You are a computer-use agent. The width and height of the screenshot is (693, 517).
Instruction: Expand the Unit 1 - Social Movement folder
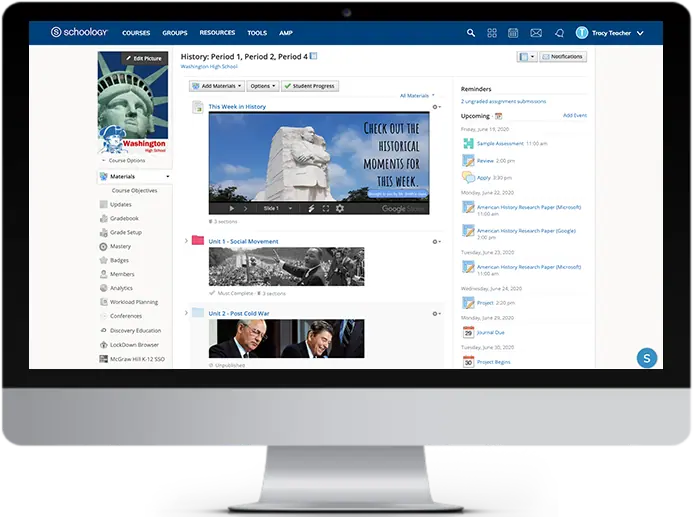click(x=186, y=241)
